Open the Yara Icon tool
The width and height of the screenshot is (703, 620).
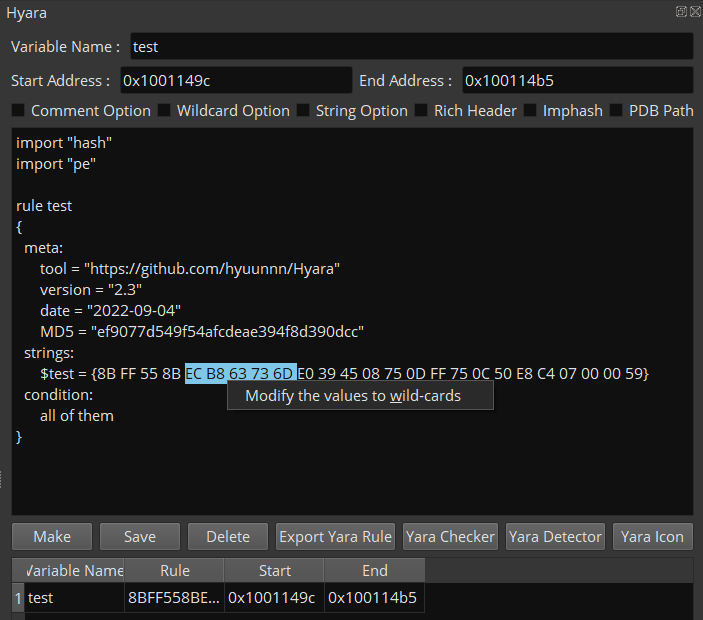pos(652,537)
